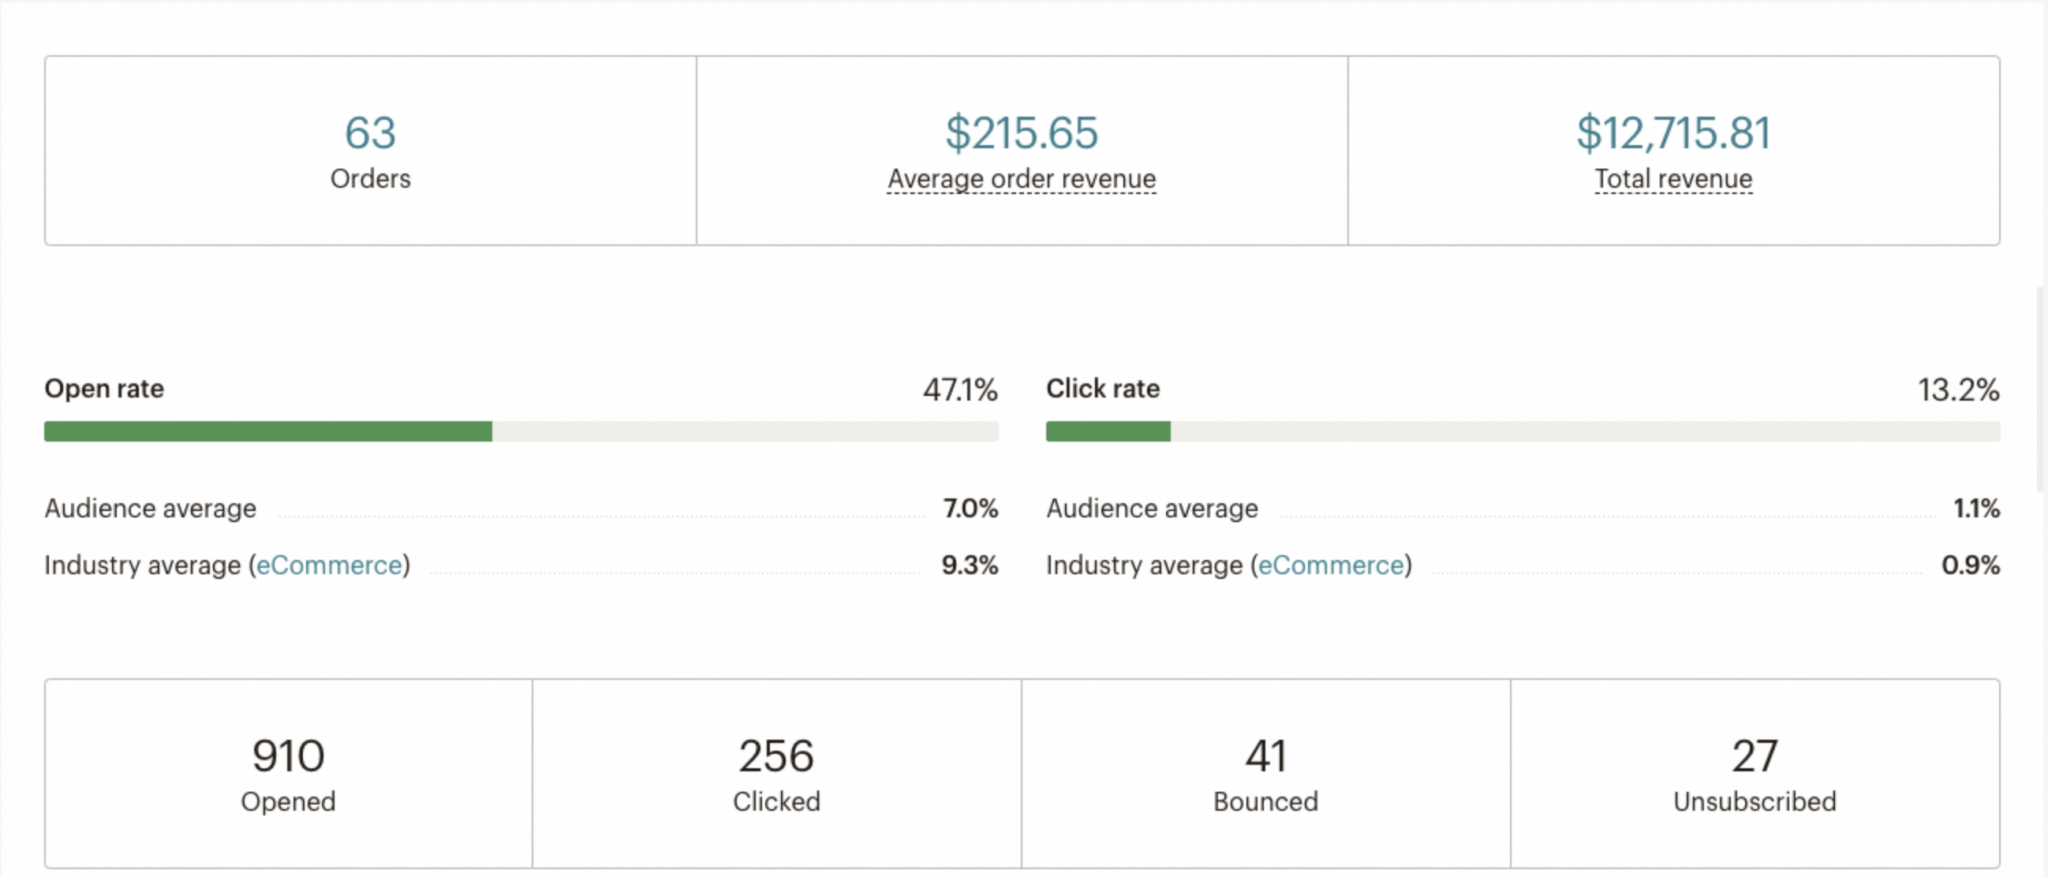Click the 256 Clicked stat
2048x877 pixels.
coord(776,757)
